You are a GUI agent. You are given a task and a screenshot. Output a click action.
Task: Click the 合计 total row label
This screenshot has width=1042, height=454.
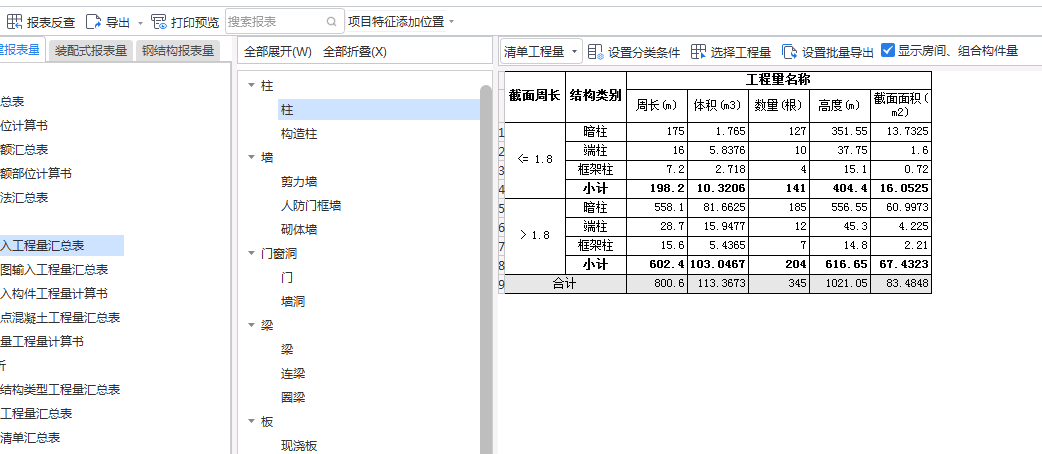(x=566, y=284)
